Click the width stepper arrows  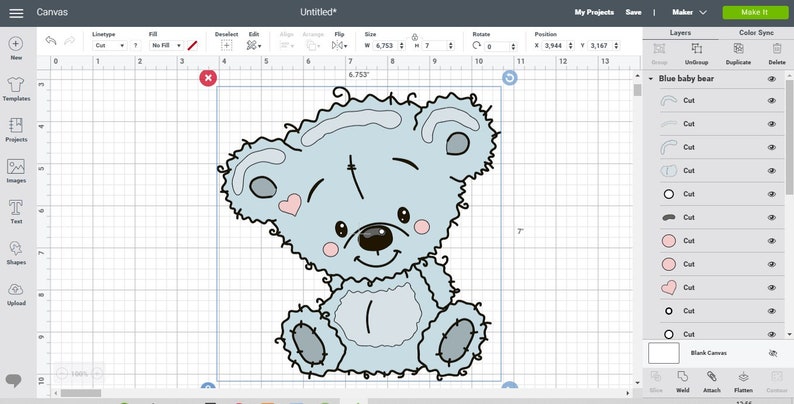tap(402, 46)
